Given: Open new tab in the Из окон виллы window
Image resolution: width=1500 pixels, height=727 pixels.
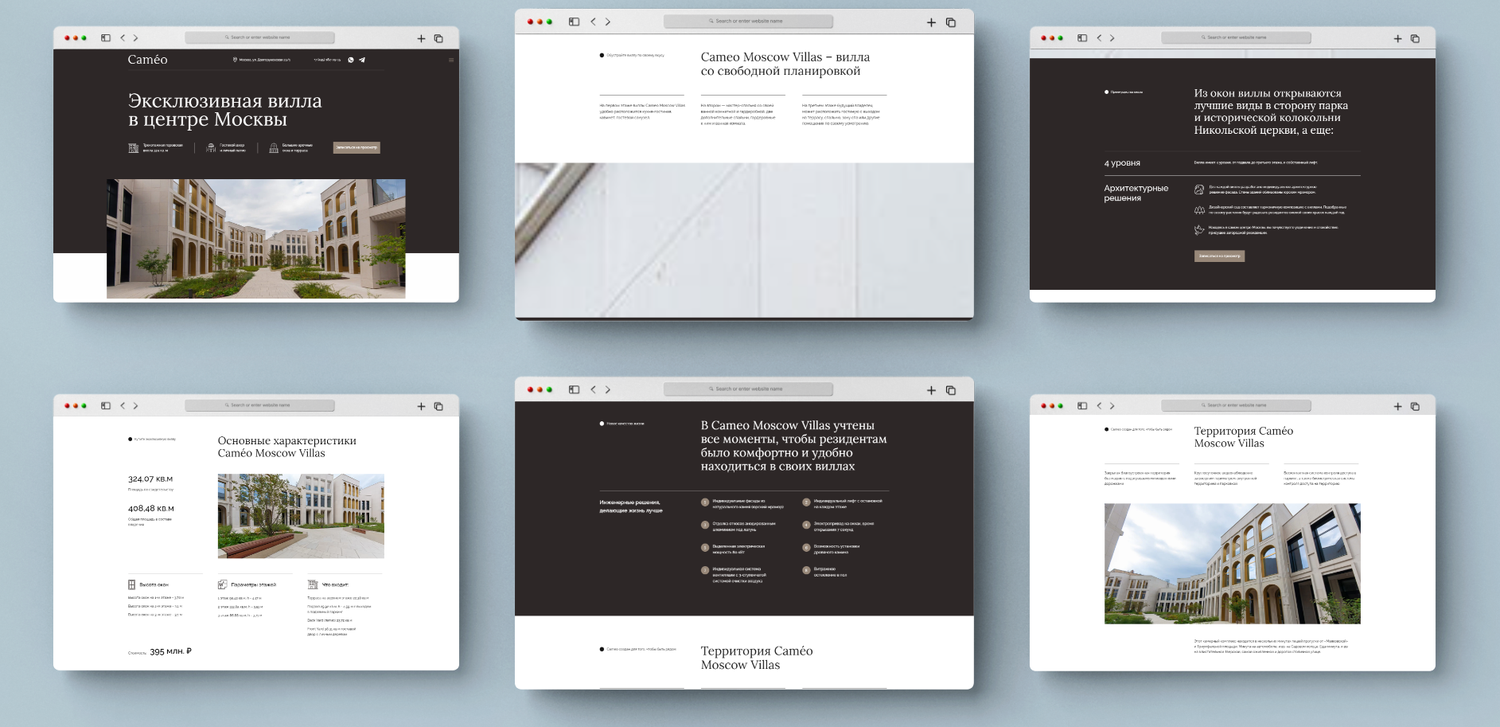Looking at the screenshot, I should coord(1398,39).
